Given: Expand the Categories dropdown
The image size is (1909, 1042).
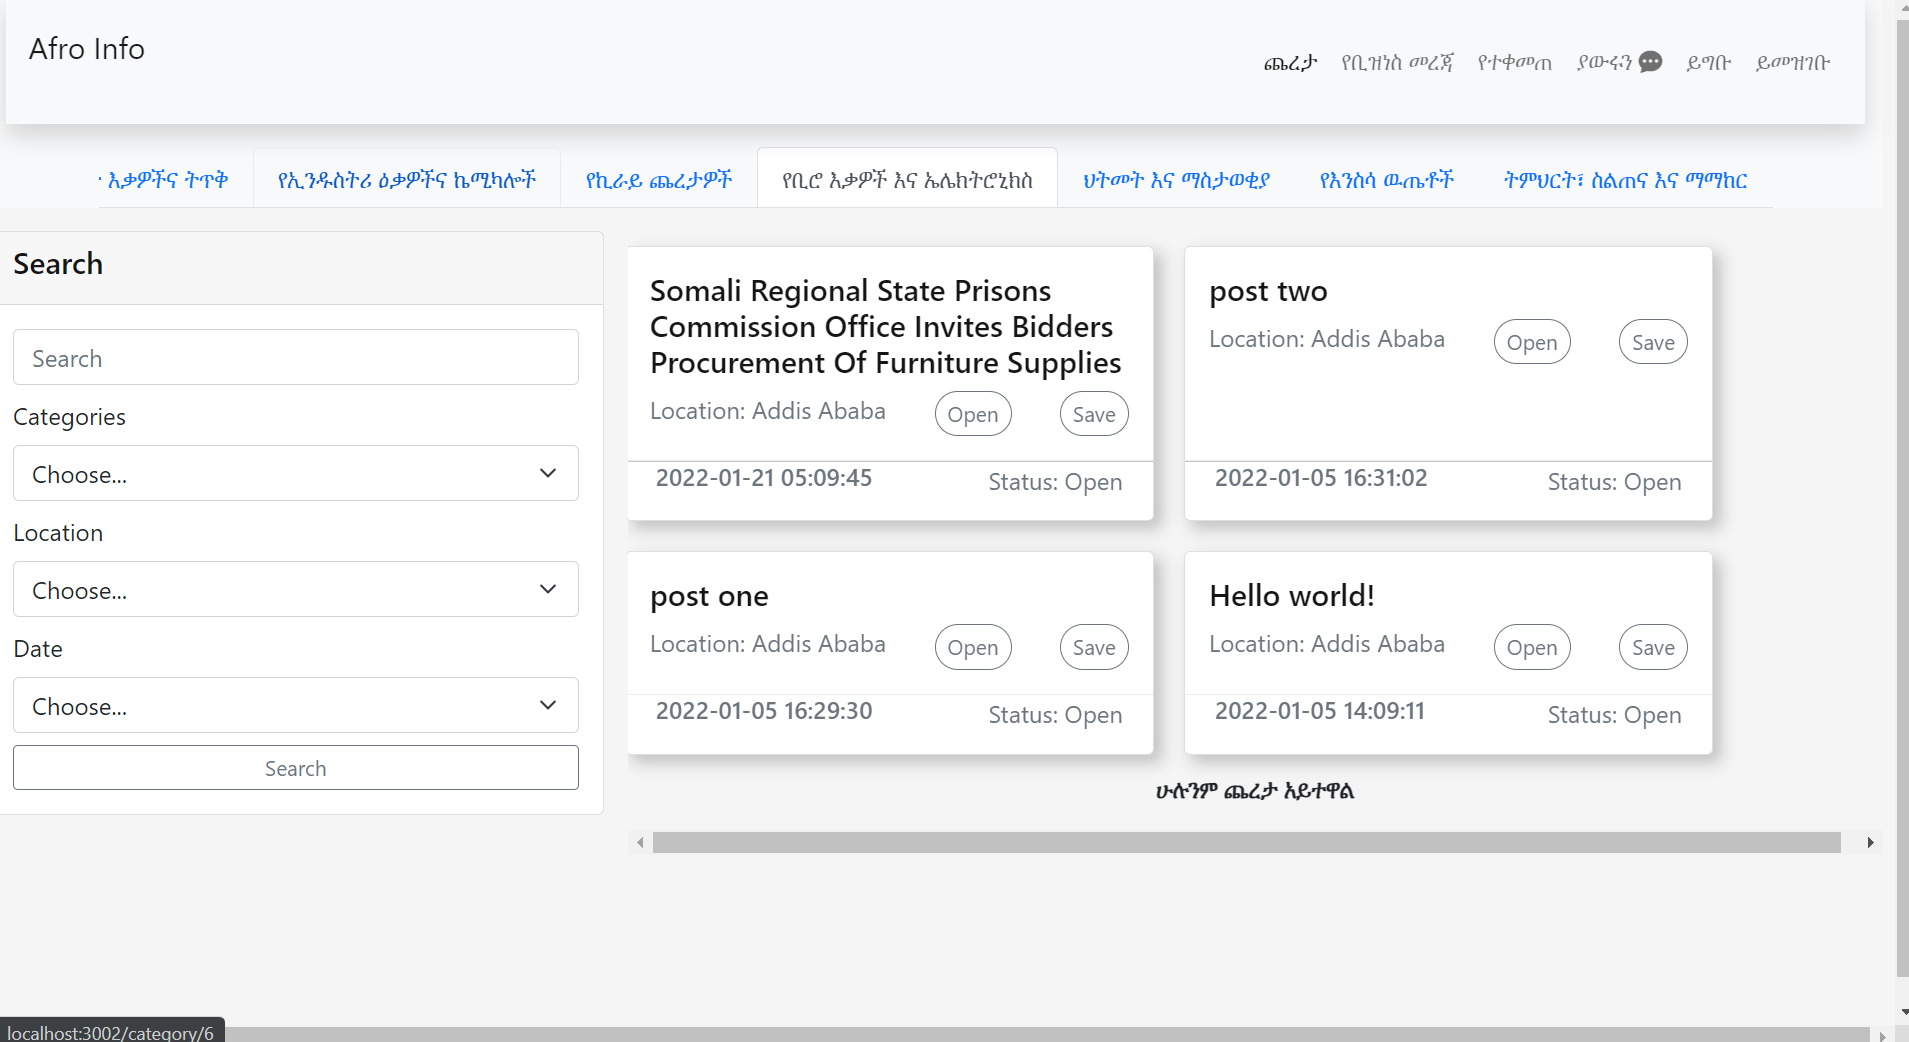Looking at the screenshot, I should pyautogui.click(x=295, y=473).
